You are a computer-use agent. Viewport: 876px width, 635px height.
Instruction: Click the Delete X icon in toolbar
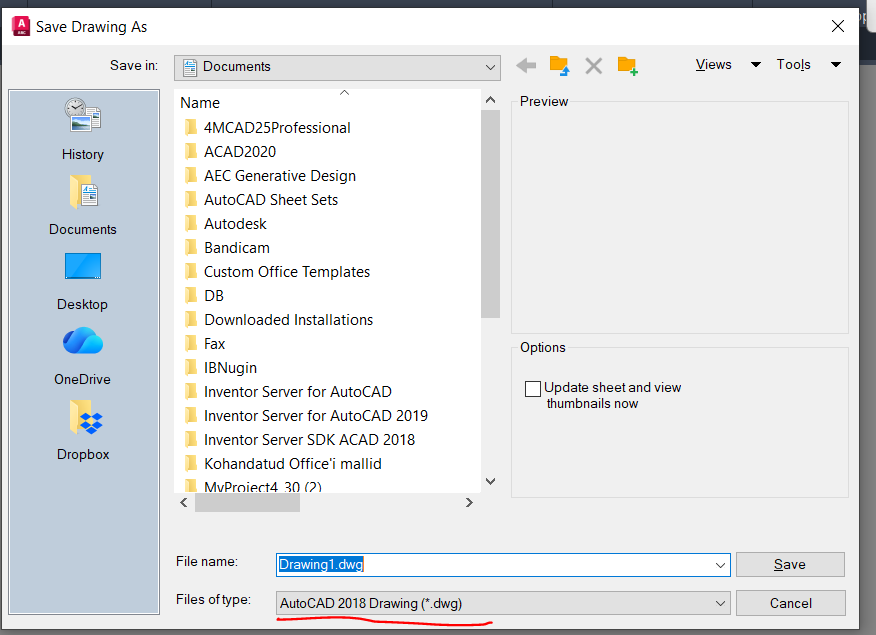tap(593, 66)
